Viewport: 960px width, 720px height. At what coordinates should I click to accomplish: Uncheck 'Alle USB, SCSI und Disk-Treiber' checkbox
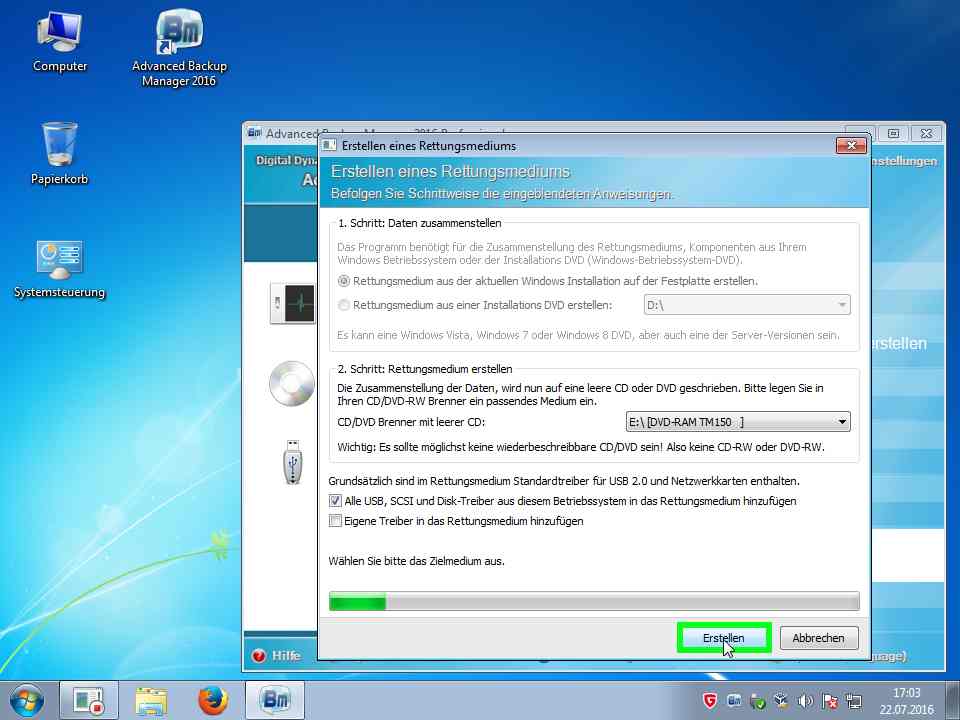[335, 501]
